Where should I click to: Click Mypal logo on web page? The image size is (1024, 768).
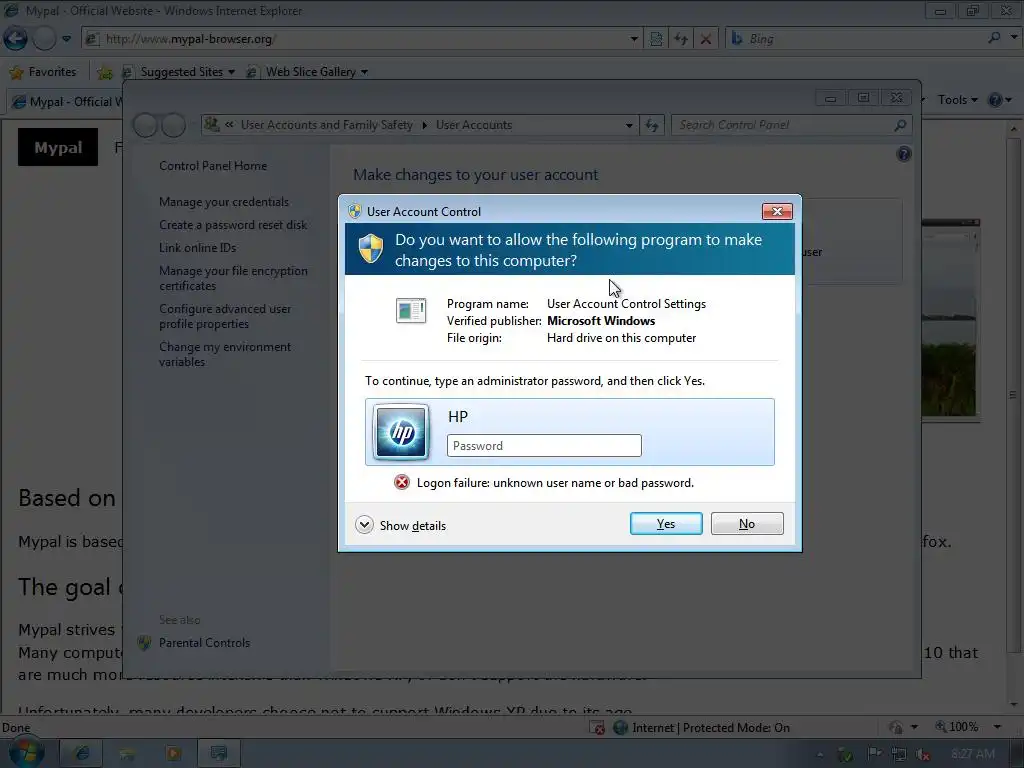[58, 147]
